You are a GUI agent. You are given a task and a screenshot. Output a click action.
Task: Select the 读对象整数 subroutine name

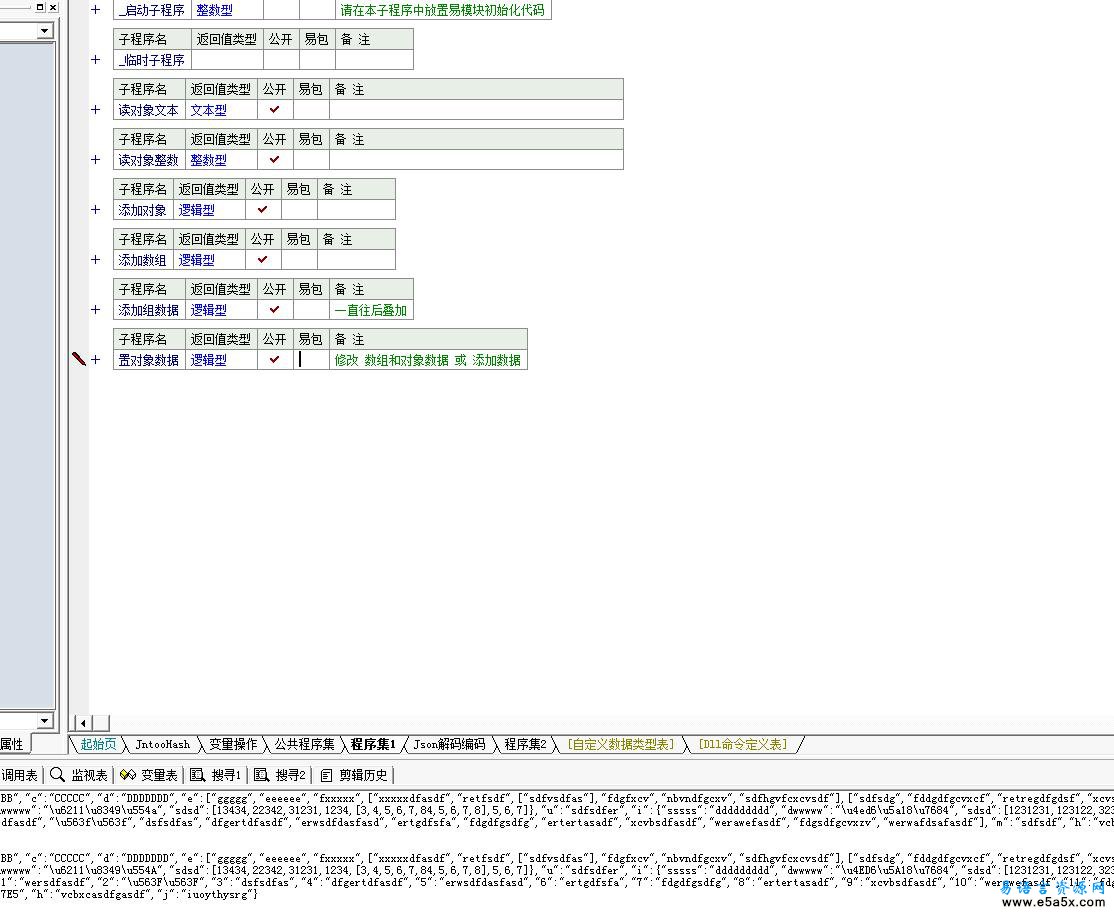(x=148, y=160)
